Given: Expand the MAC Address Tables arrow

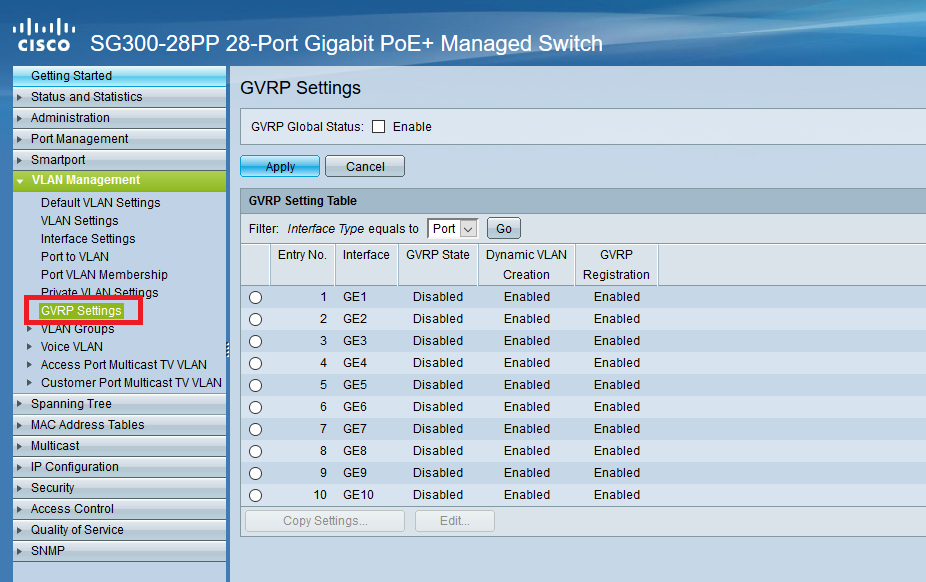Looking at the screenshot, I should click(x=19, y=425).
